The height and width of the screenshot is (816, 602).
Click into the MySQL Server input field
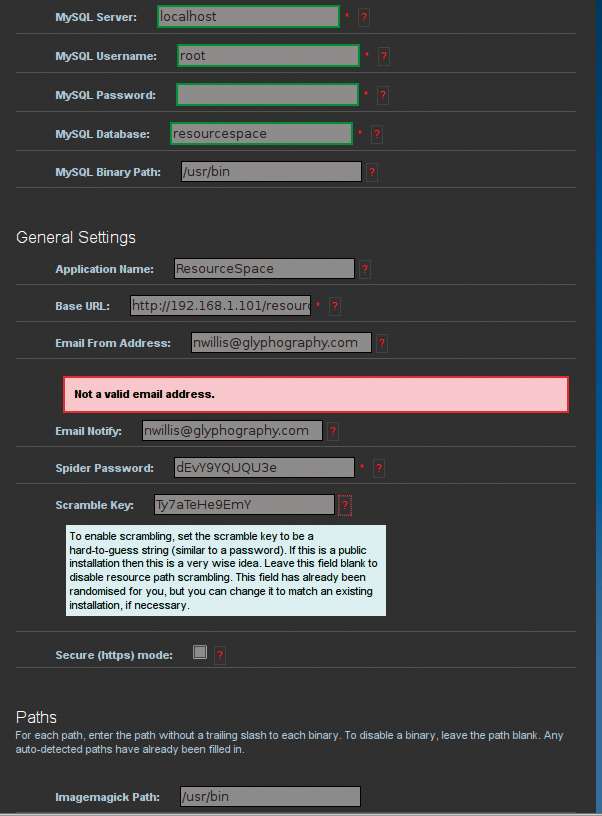click(249, 17)
